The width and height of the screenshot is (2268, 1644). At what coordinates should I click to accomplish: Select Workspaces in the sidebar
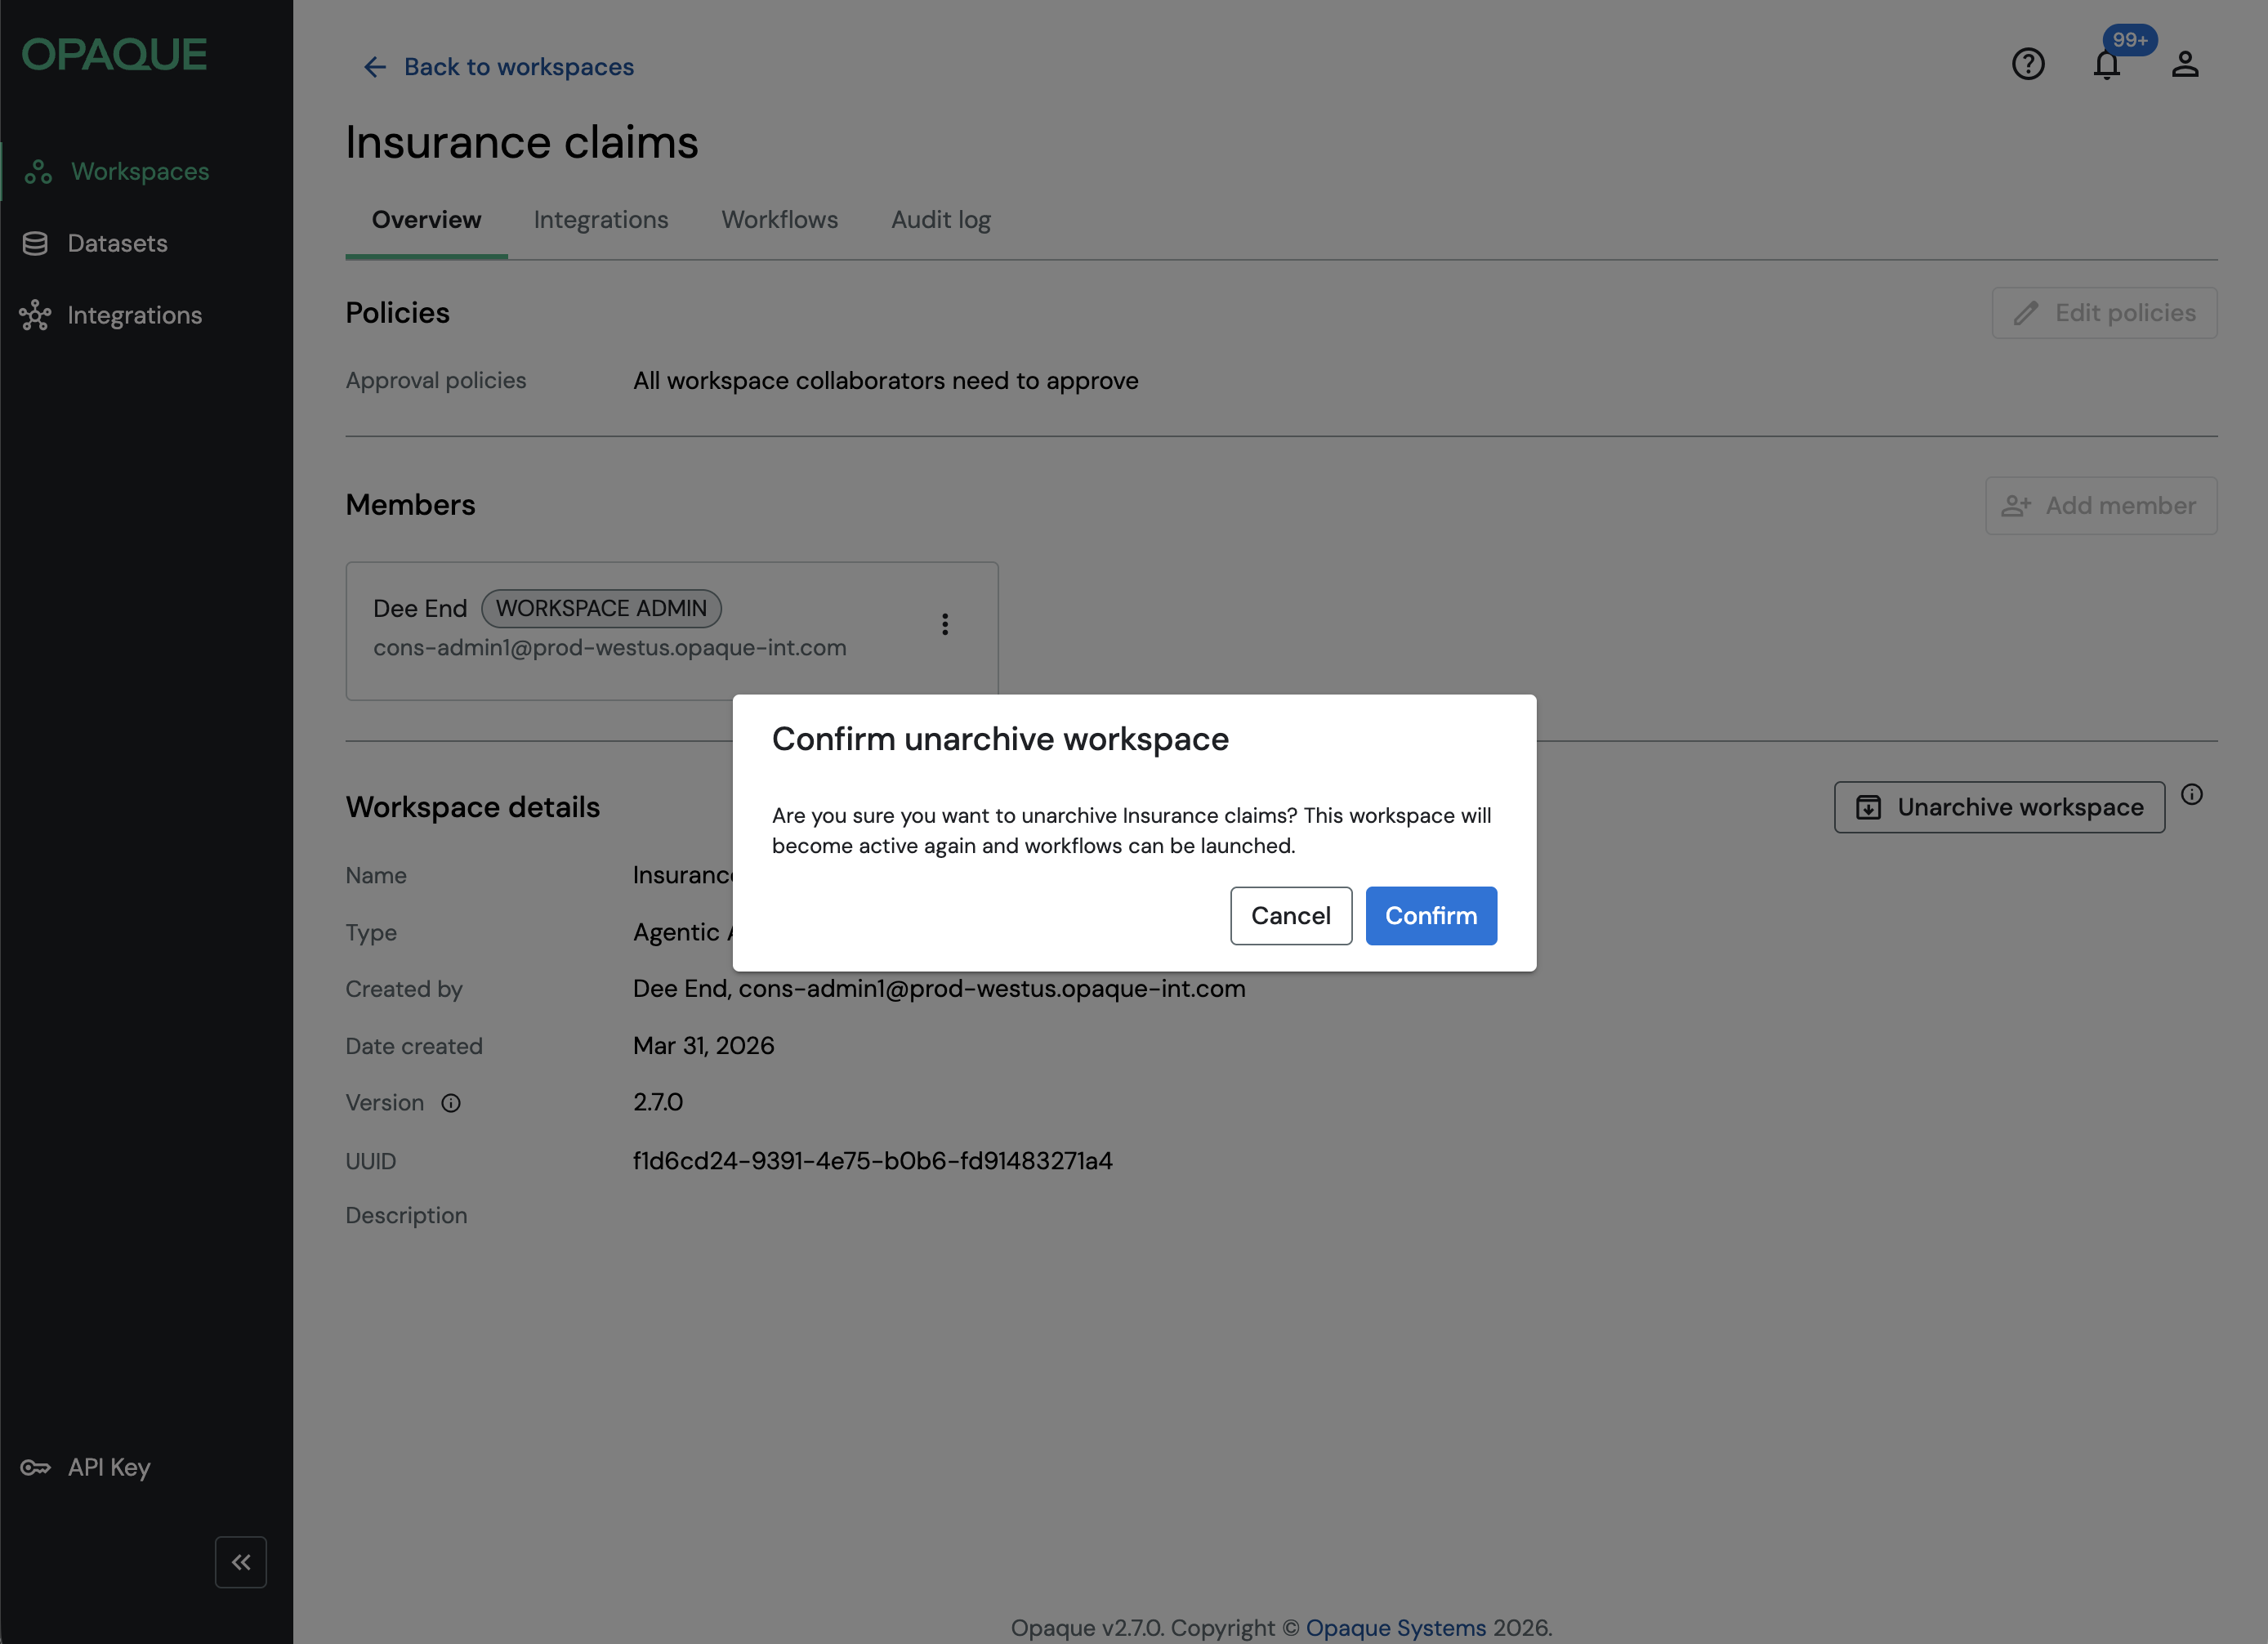(140, 171)
